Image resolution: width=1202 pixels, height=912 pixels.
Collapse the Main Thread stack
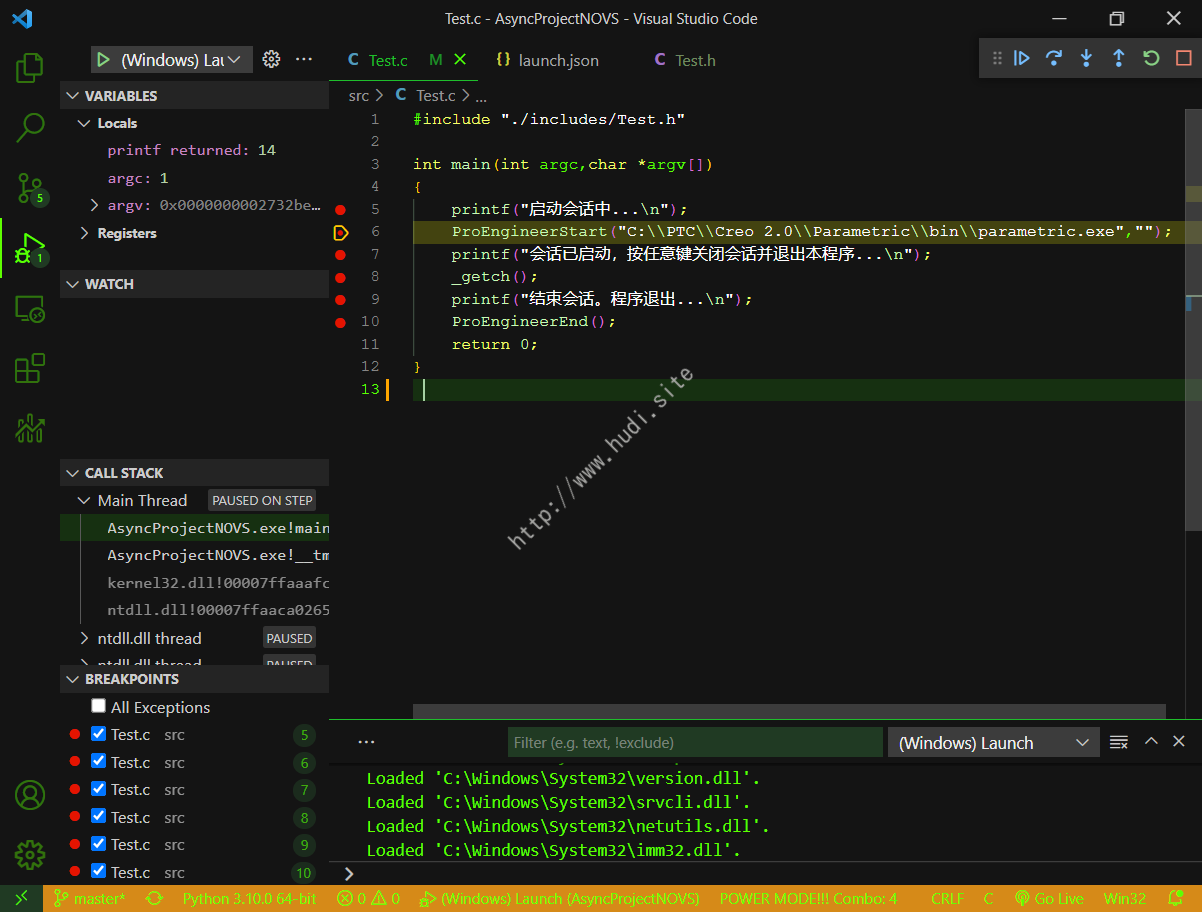pyautogui.click(x=84, y=500)
